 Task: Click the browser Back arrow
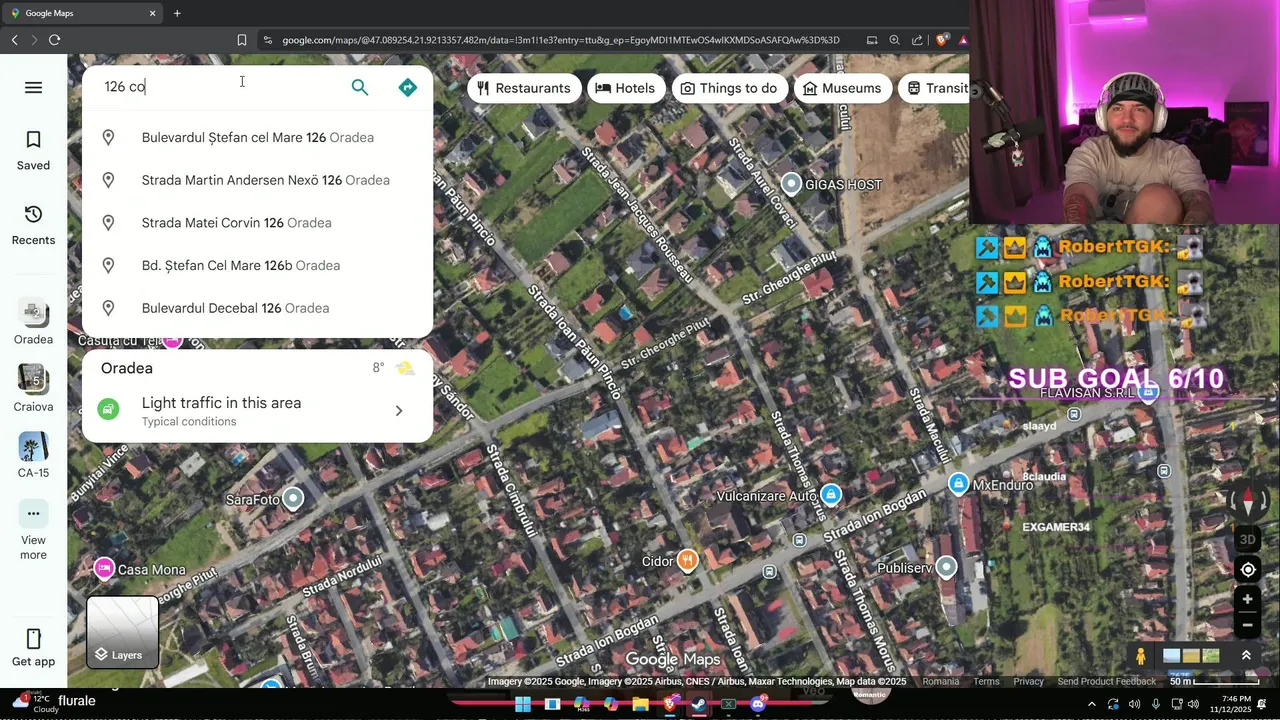tap(14, 40)
